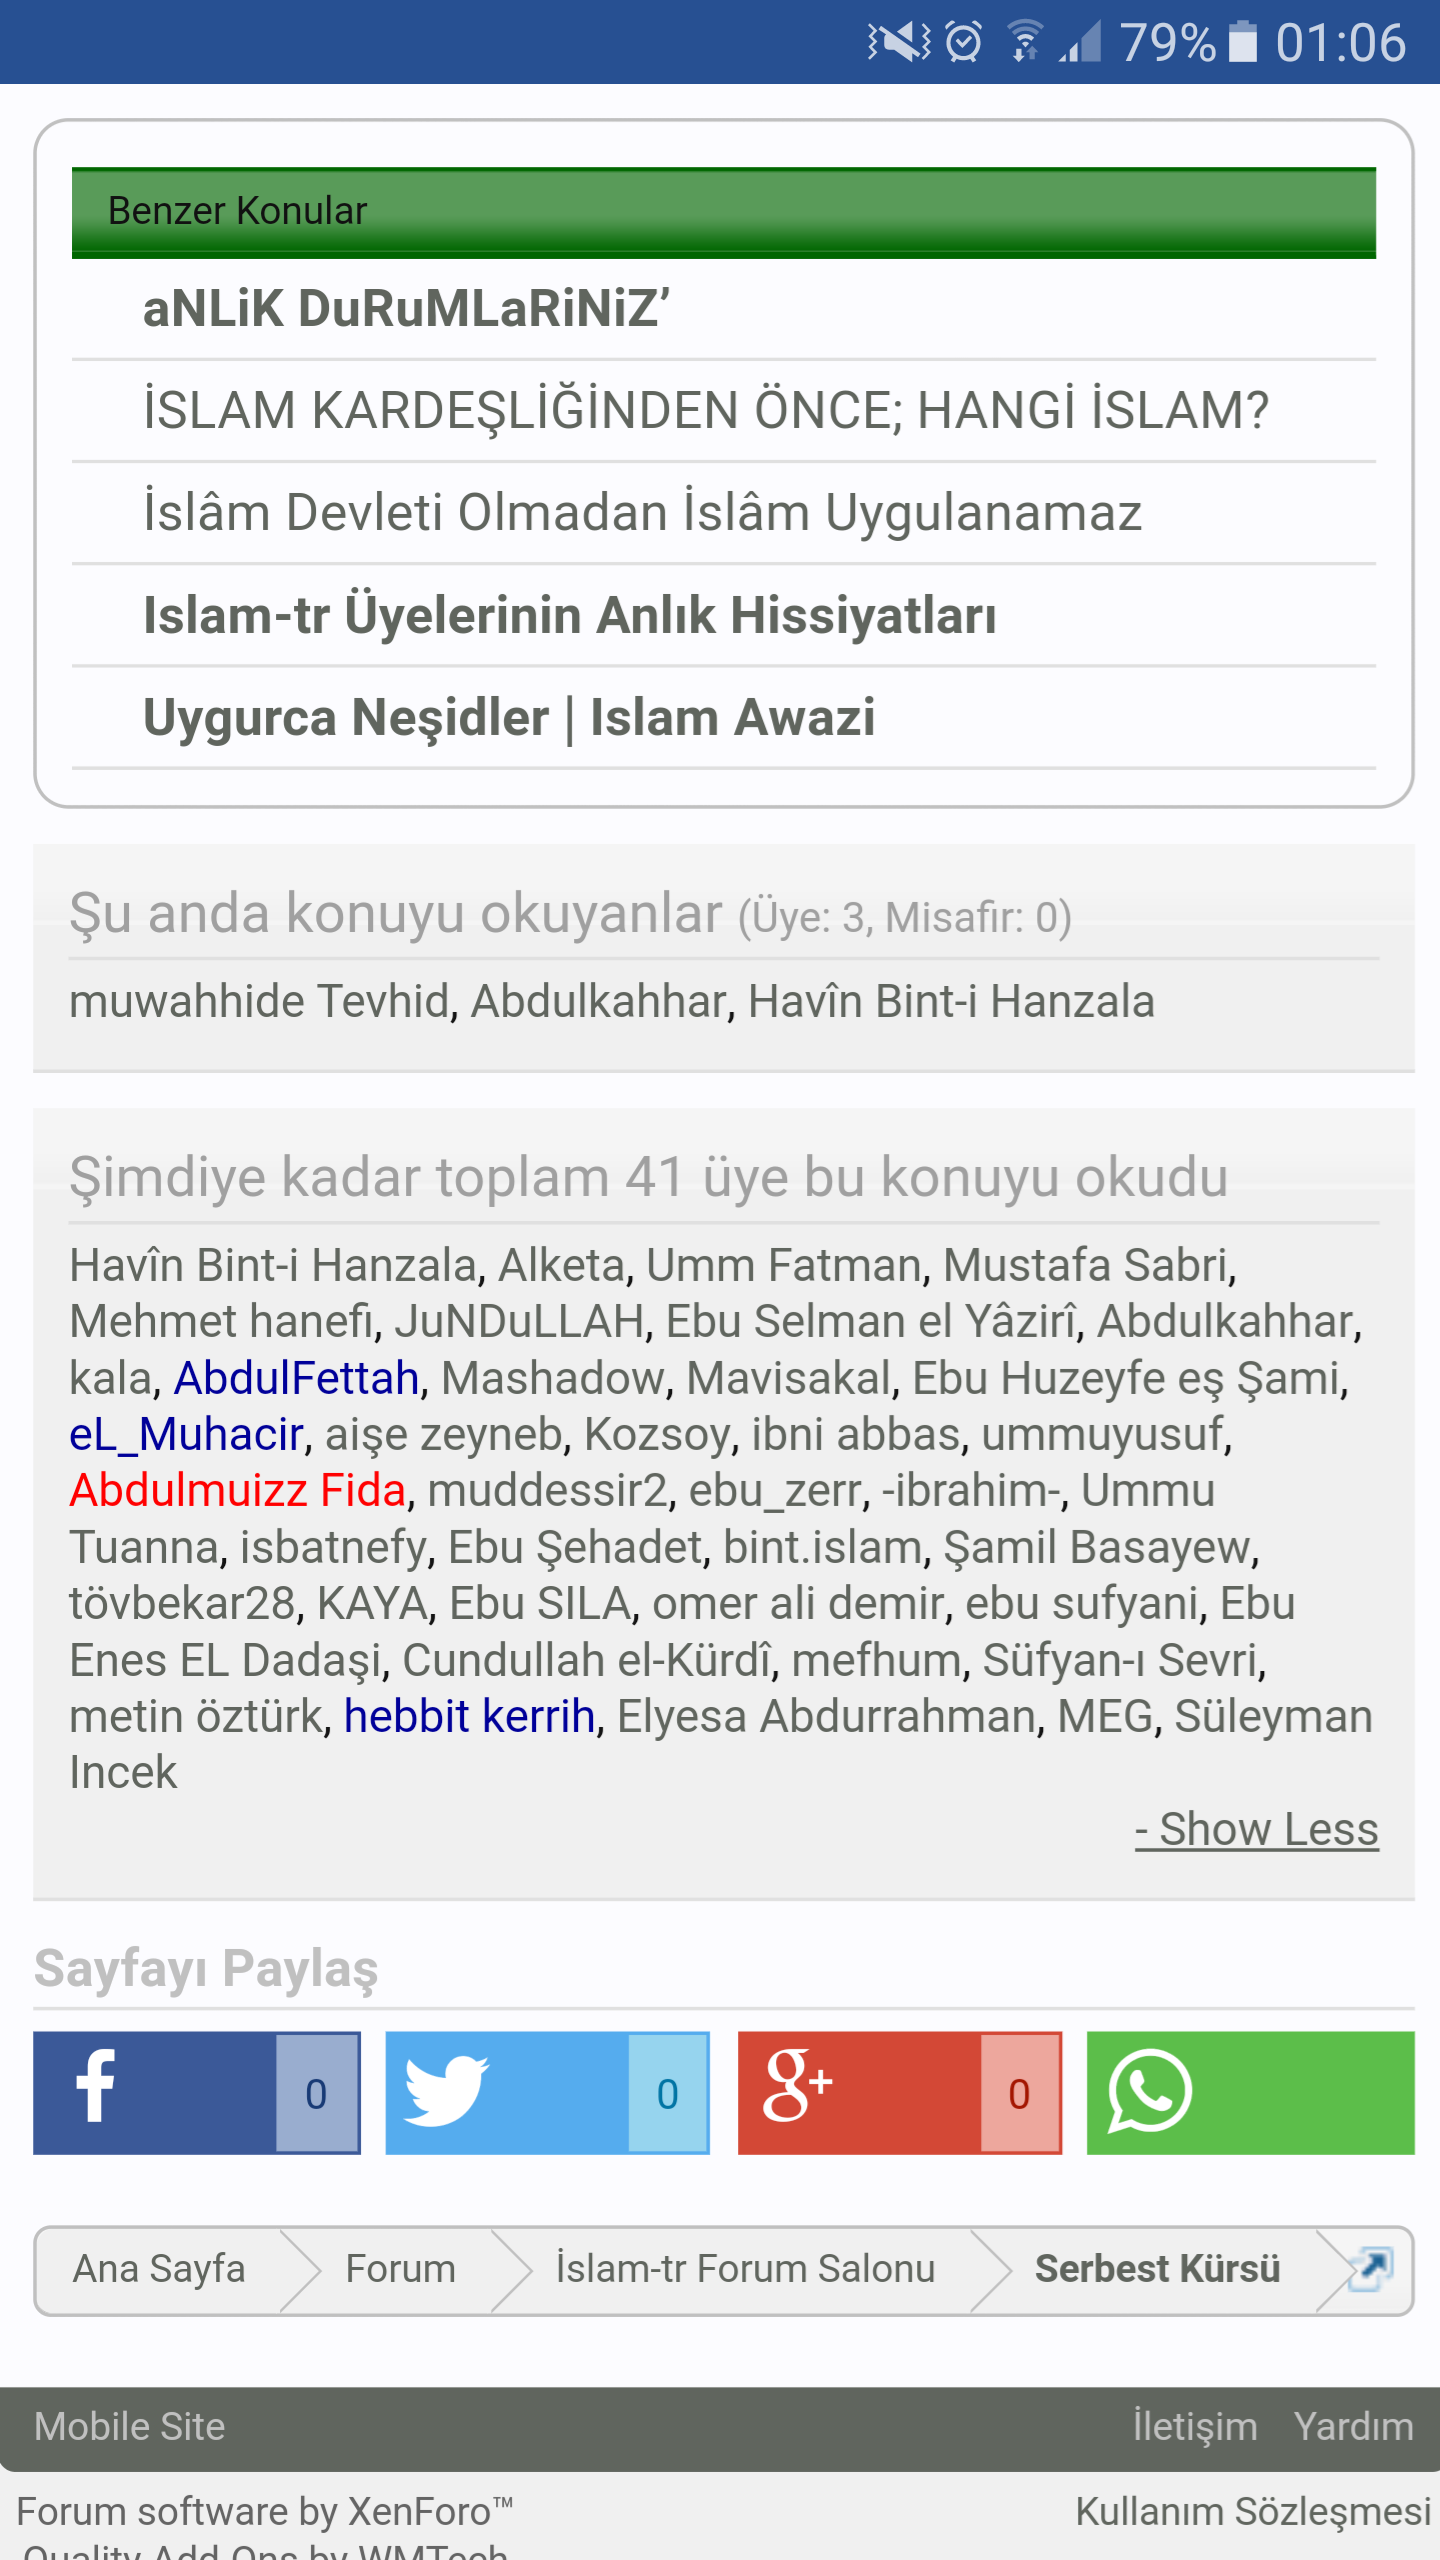Collapse reader list with Show Less
Image resolution: width=1440 pixels, height=2560 pixels.
(x=1257, y=1829)
